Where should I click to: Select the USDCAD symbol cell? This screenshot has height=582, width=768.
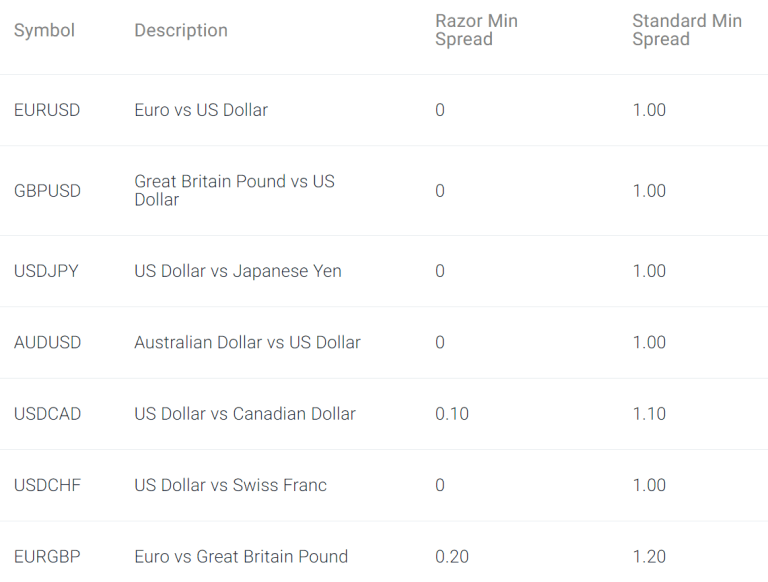click(x=48, y=414)
